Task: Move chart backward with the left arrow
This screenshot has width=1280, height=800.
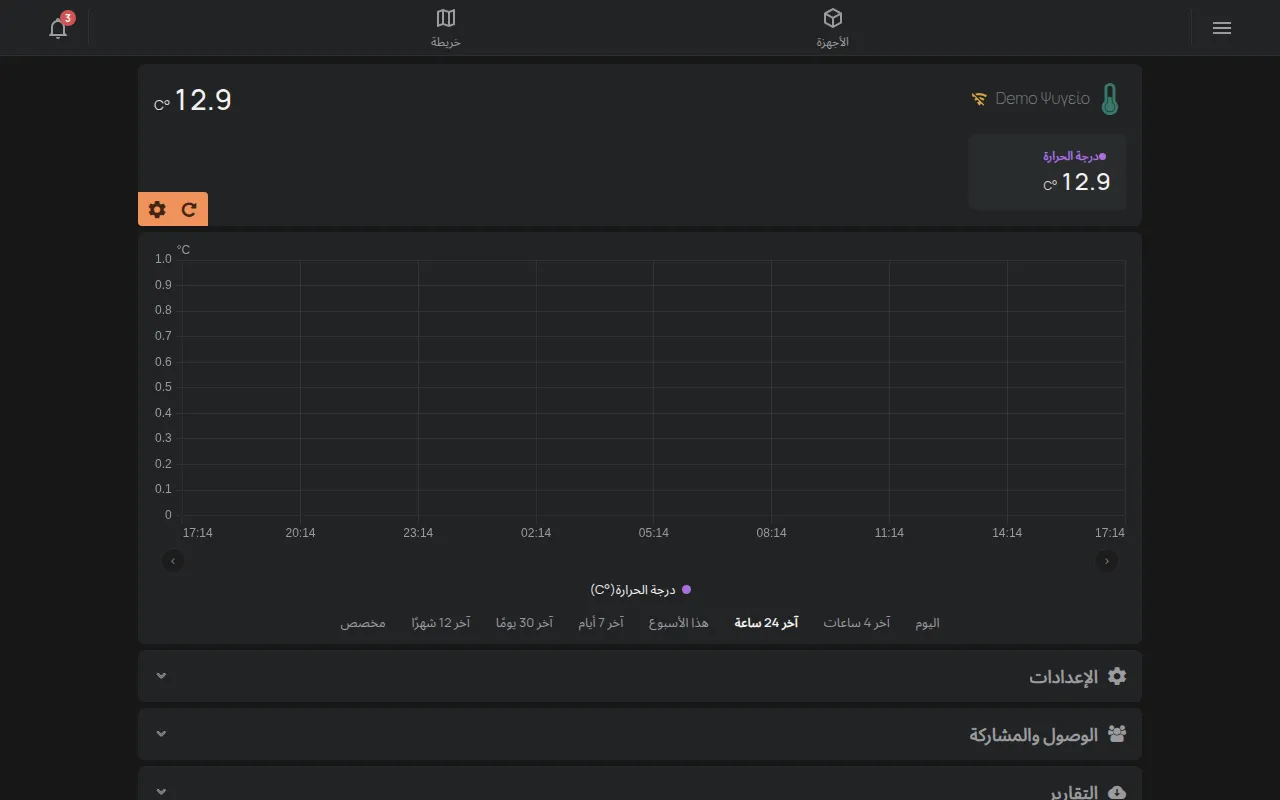Action: pyautogui.click(x=173, y=561)
